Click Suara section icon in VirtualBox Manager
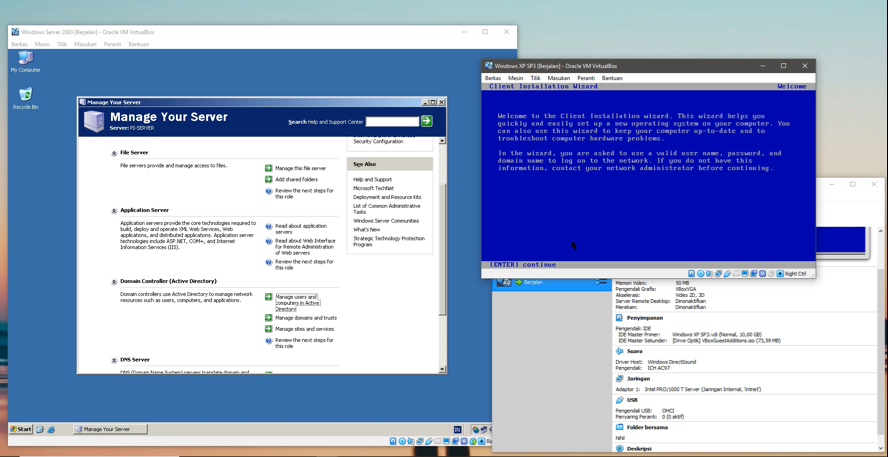Screen dimensions: 888x457 619,351
